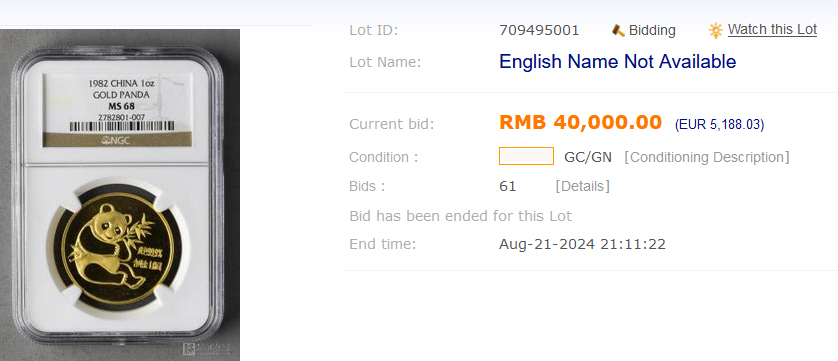Click the bid count number 61

pos(508,186)
